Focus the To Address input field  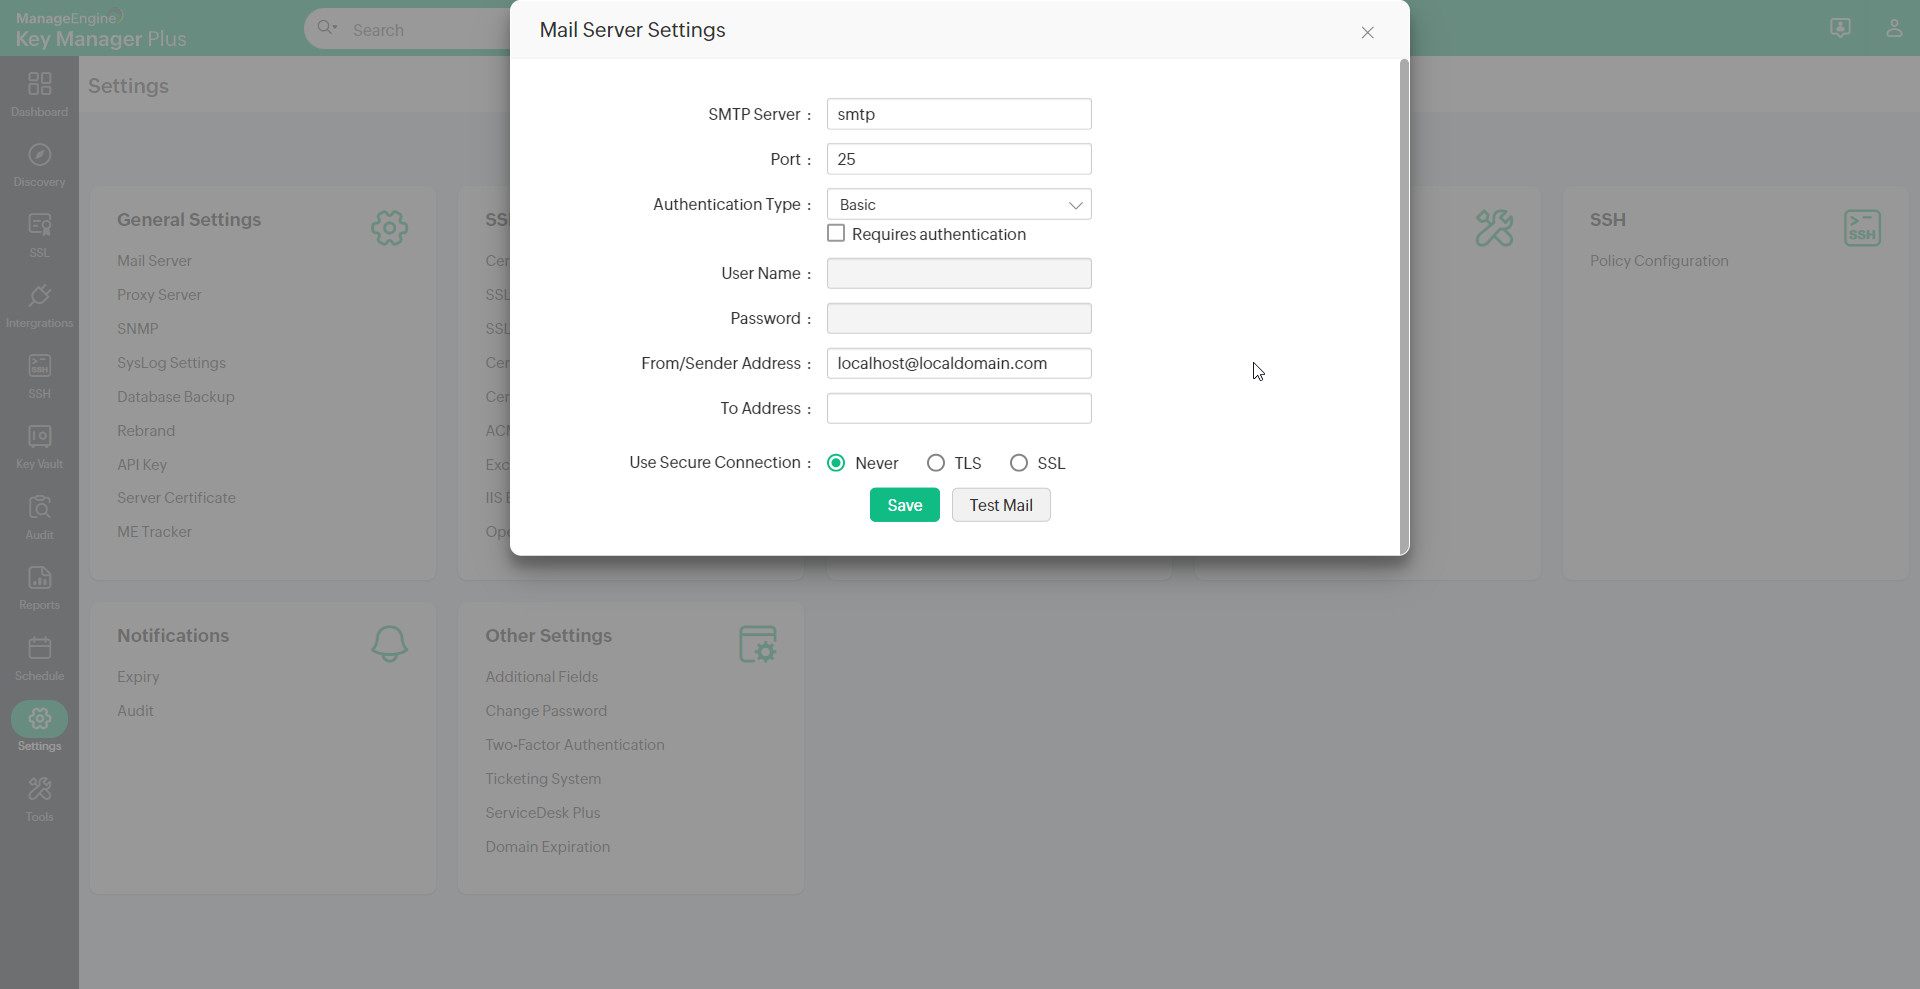tap(958, 409)
